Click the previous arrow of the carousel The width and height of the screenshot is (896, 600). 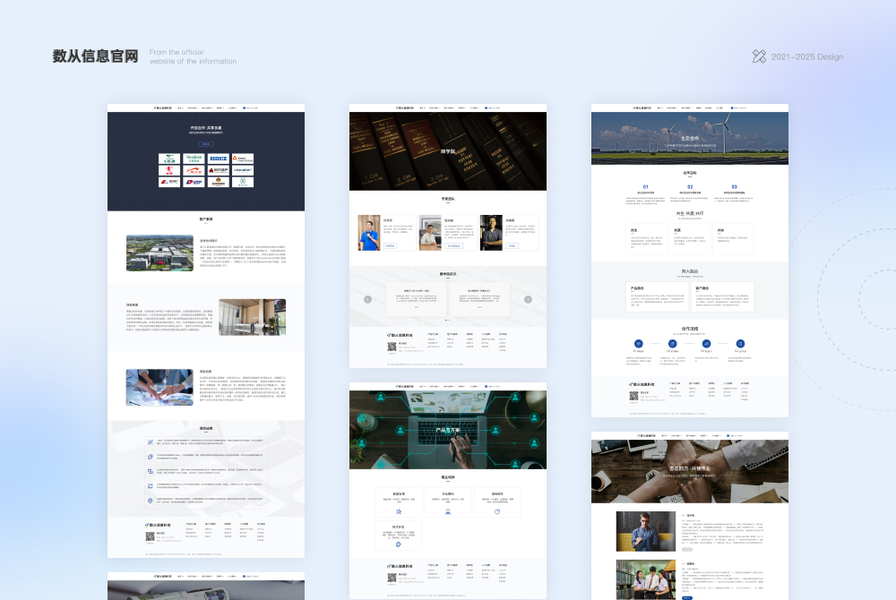click(x=367, y=299)
